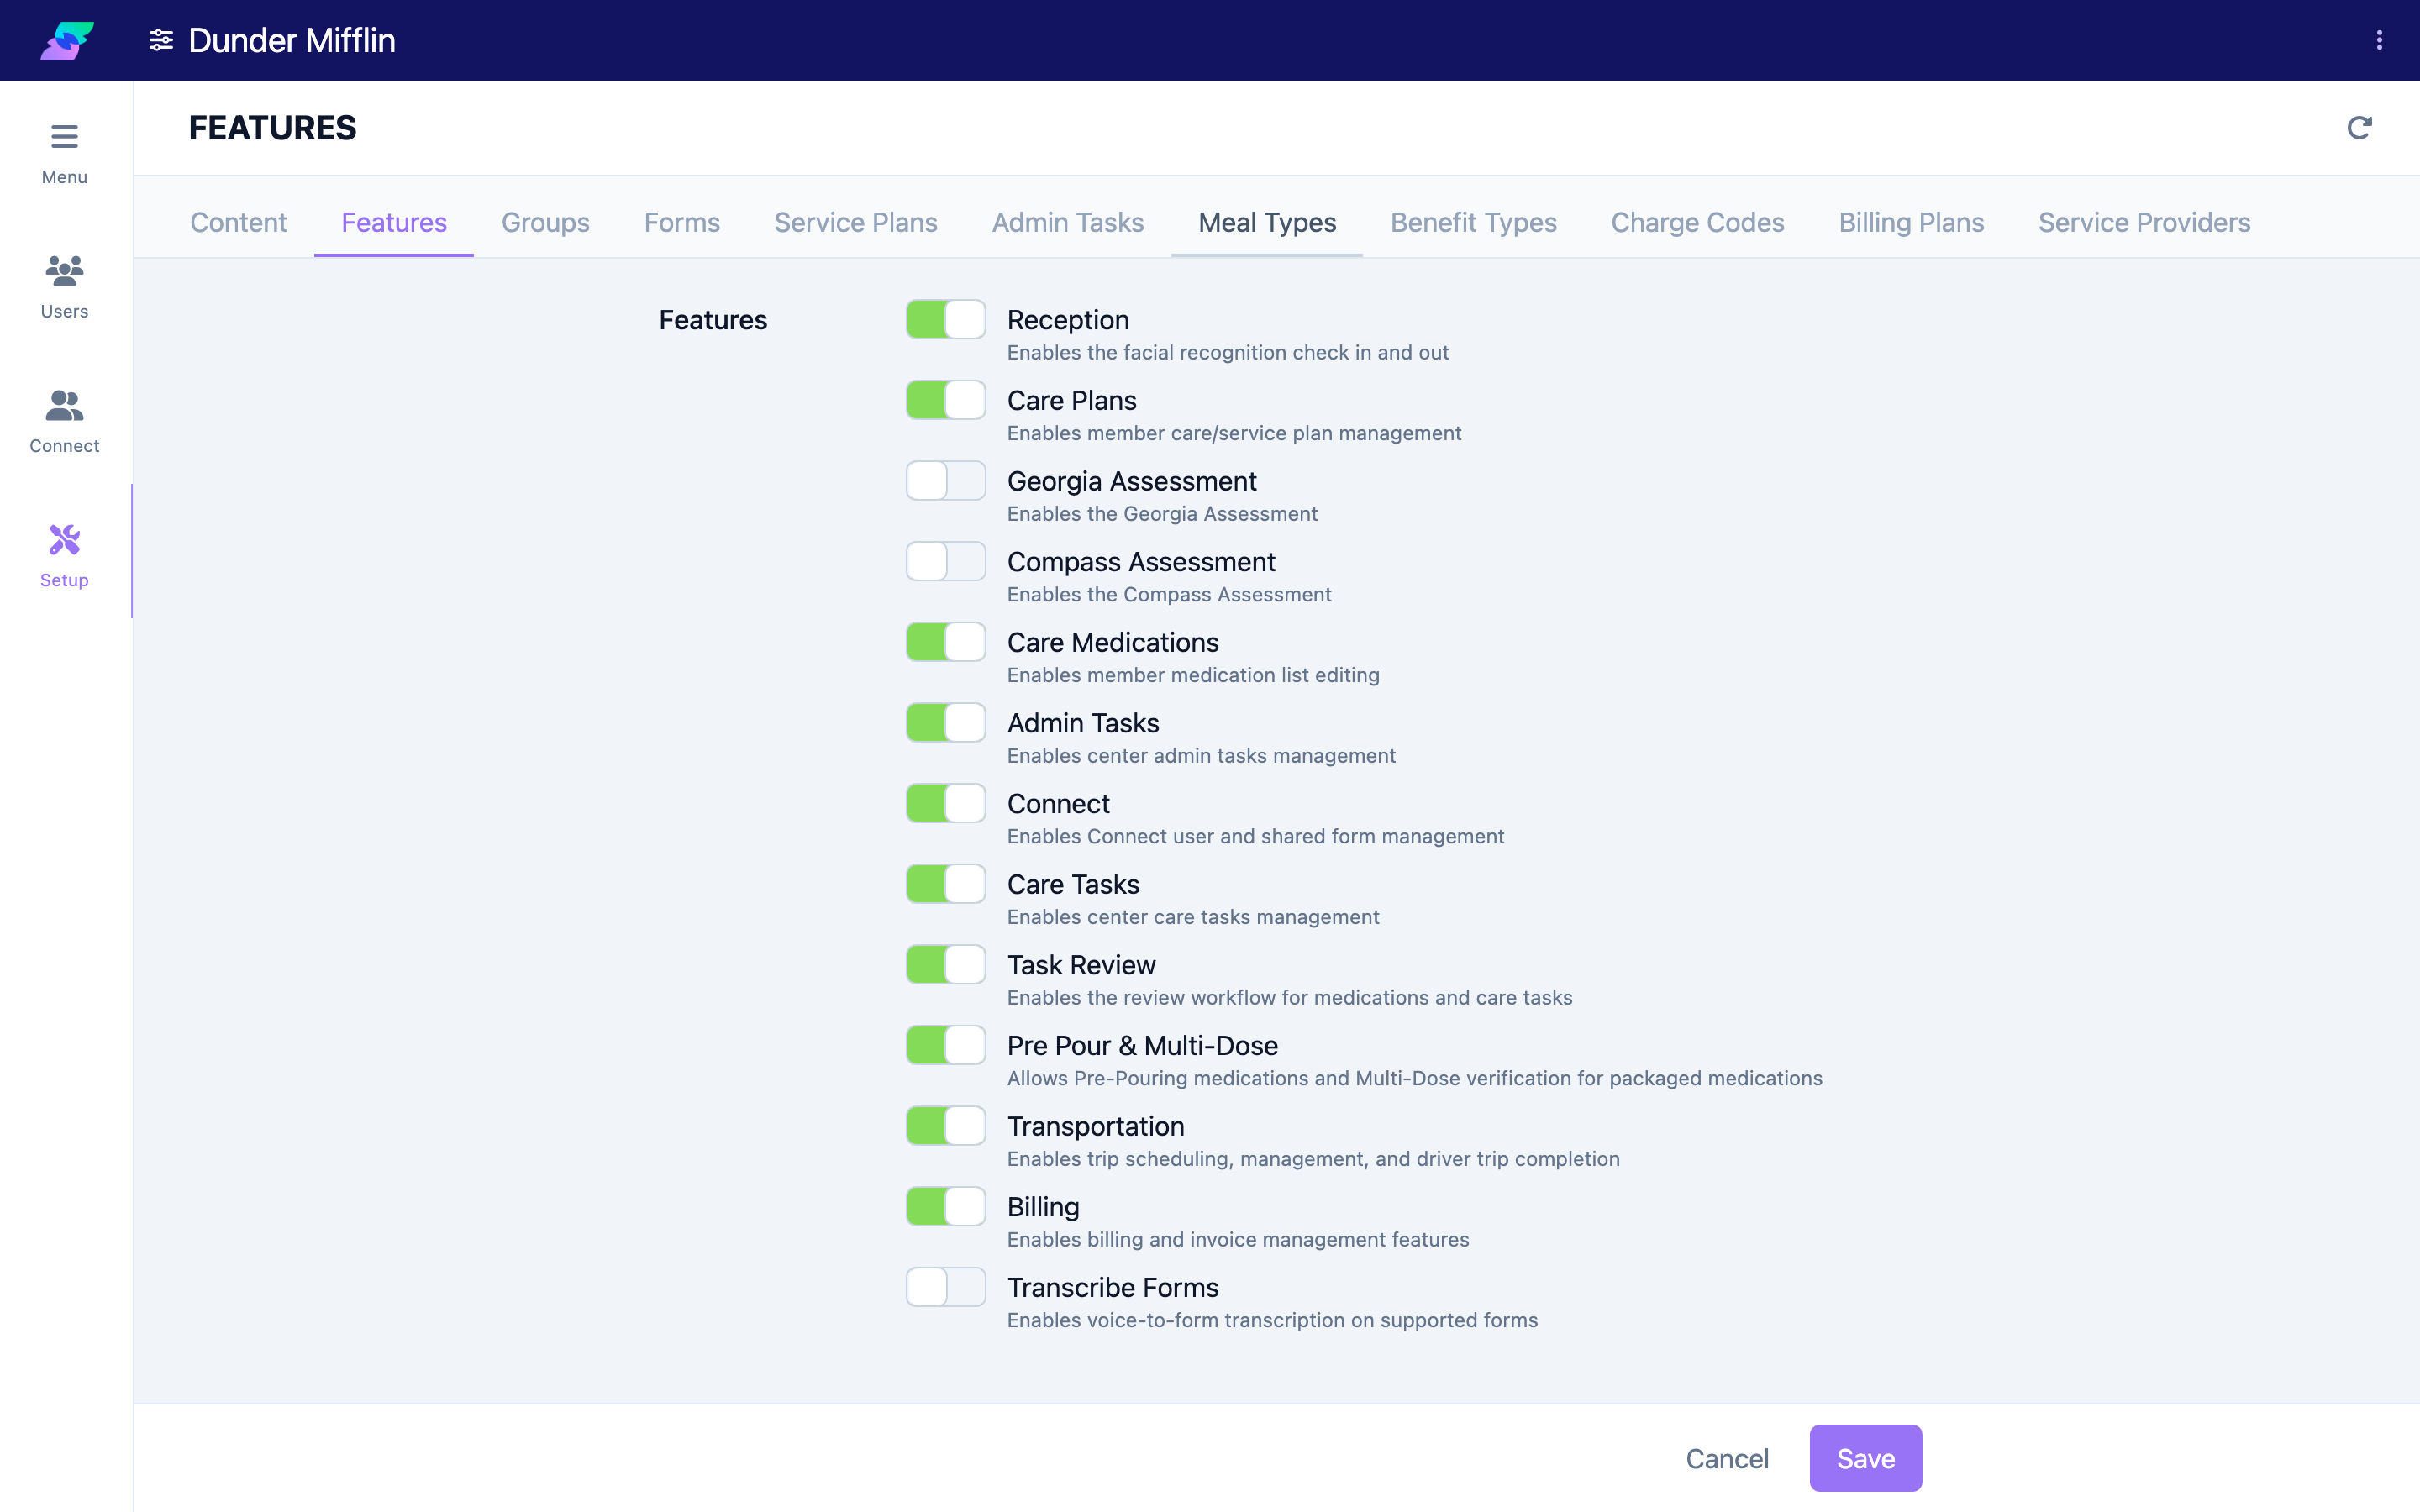The height and width of the screenshot is (1512, 2420).
Task: Switch to the Admin Tasks tab
Action: pyautogui.click(x=1068, y=222)
